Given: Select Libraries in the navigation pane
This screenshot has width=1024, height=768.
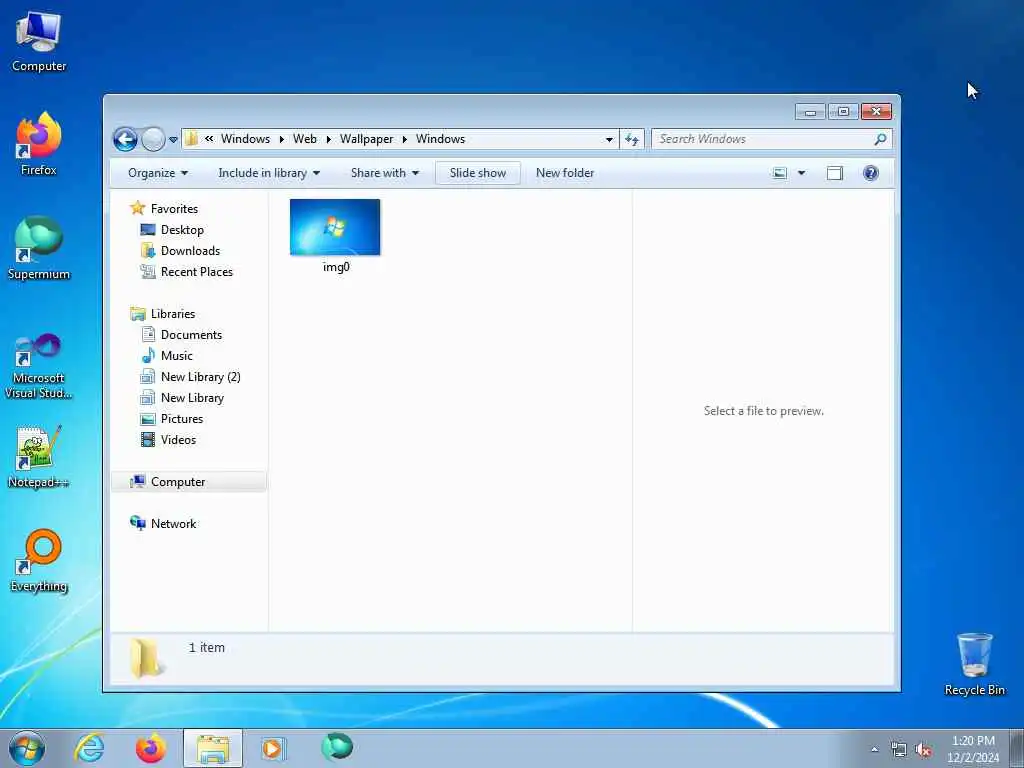Looking at the screenshot, I should [172, 314].
